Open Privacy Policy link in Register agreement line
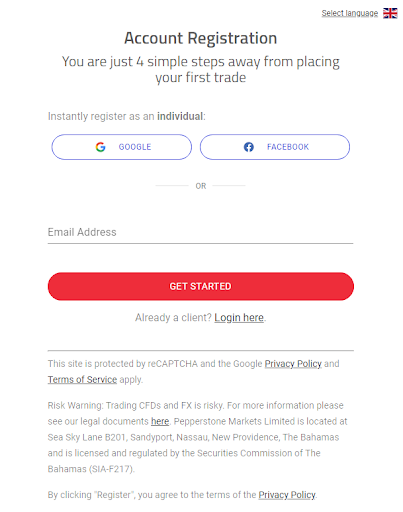 point(287,495)
